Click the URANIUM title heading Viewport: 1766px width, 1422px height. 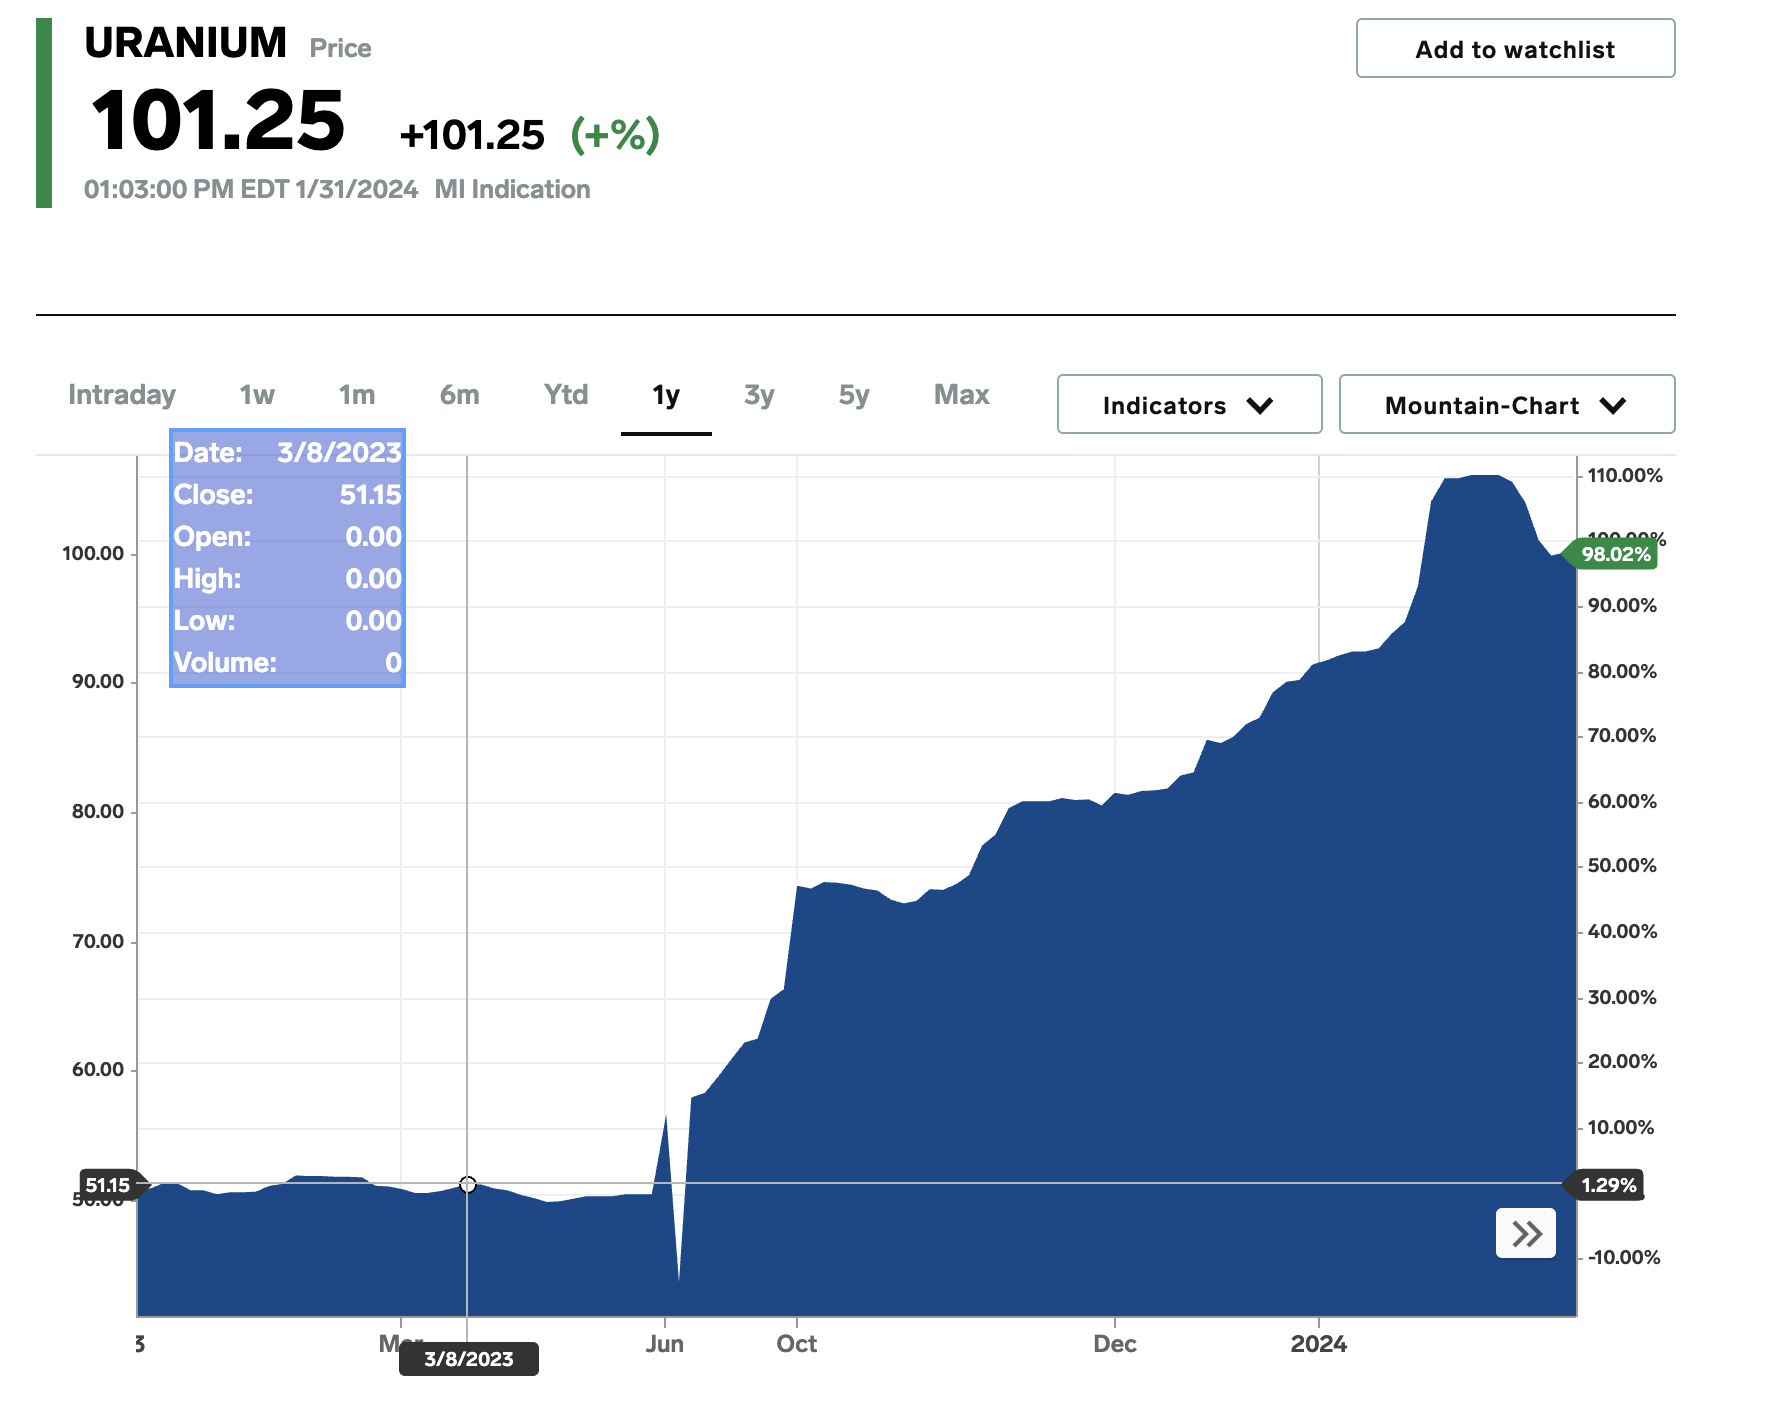(186, 43)
